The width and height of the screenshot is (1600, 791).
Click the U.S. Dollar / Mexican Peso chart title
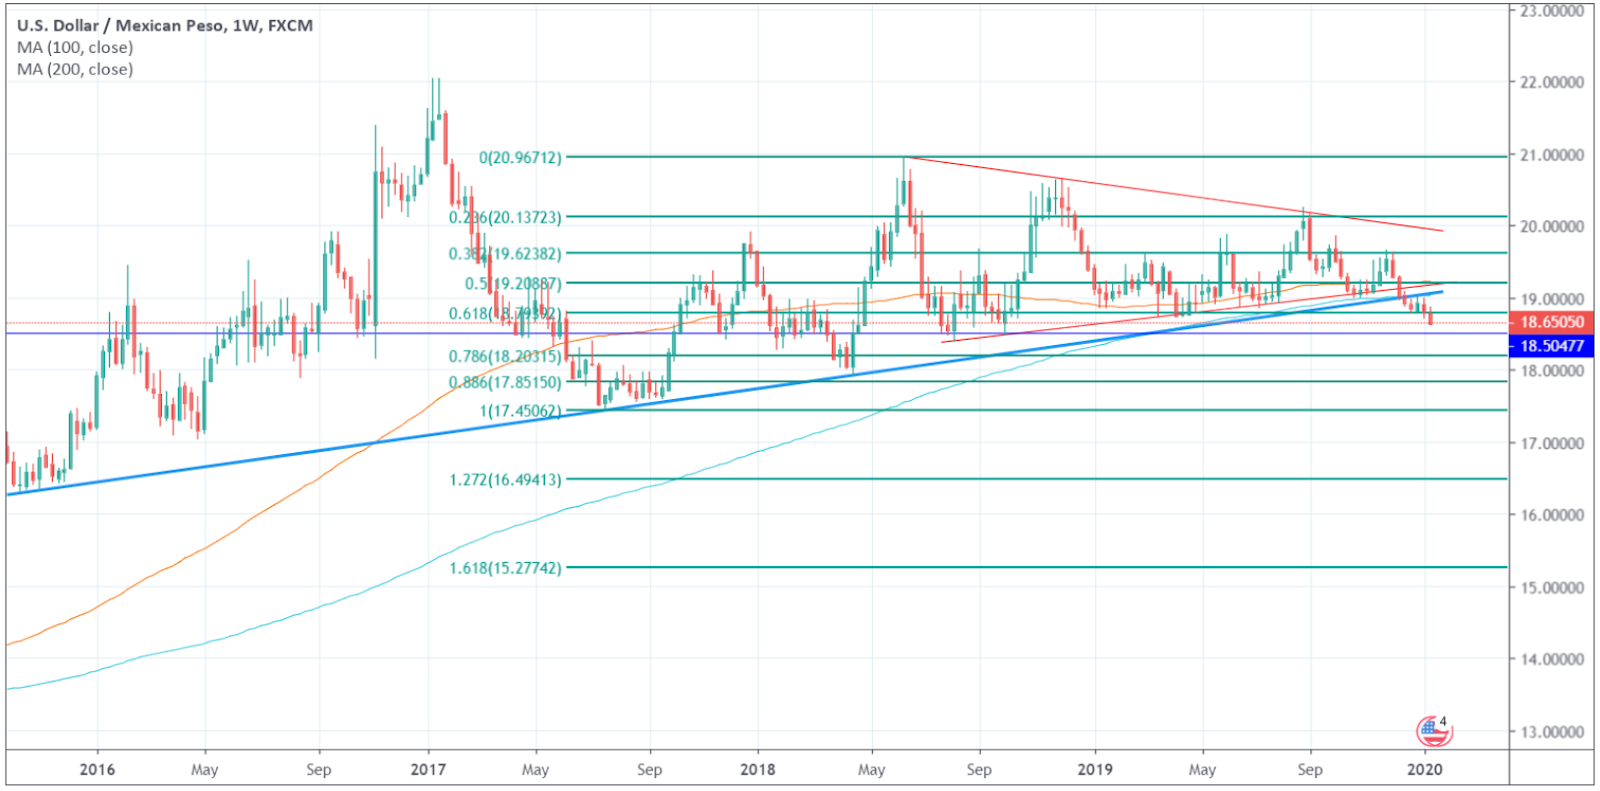click(165, 25)
